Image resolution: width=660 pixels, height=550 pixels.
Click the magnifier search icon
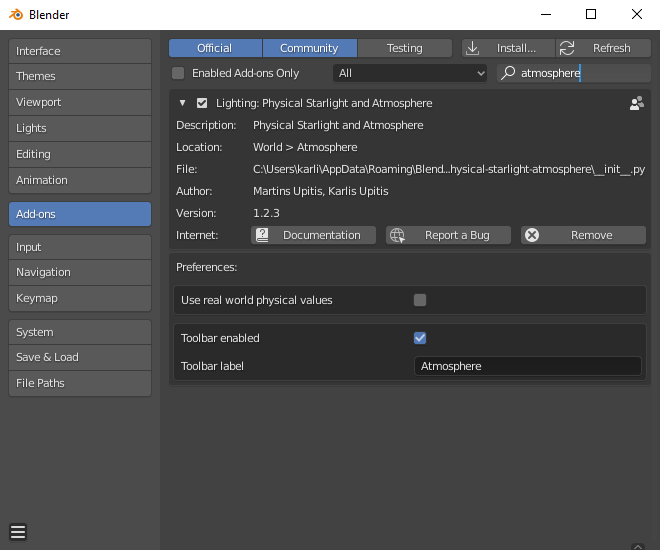click(x=508, y=73)
